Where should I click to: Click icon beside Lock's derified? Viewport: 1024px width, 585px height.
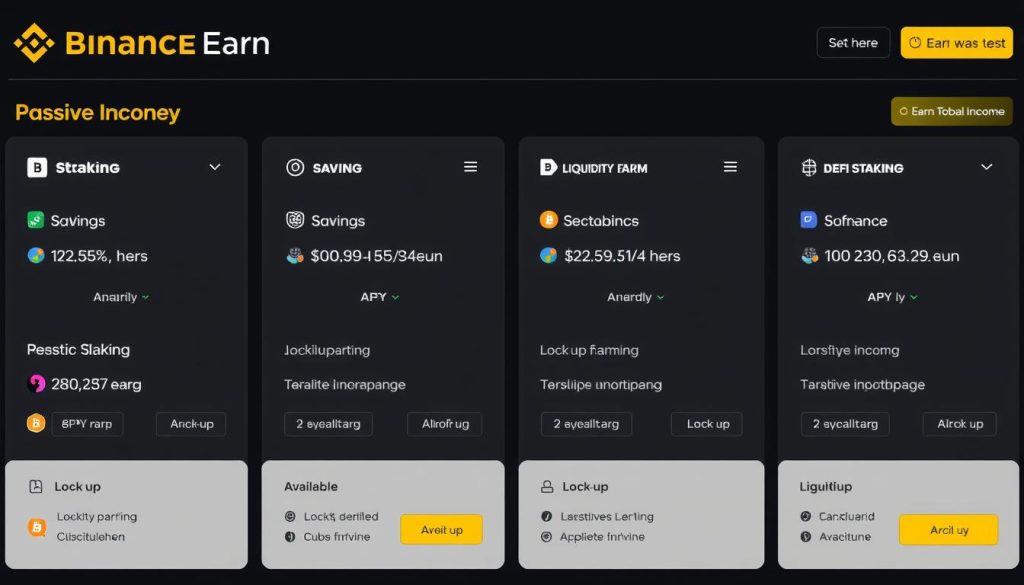point(290,516)
